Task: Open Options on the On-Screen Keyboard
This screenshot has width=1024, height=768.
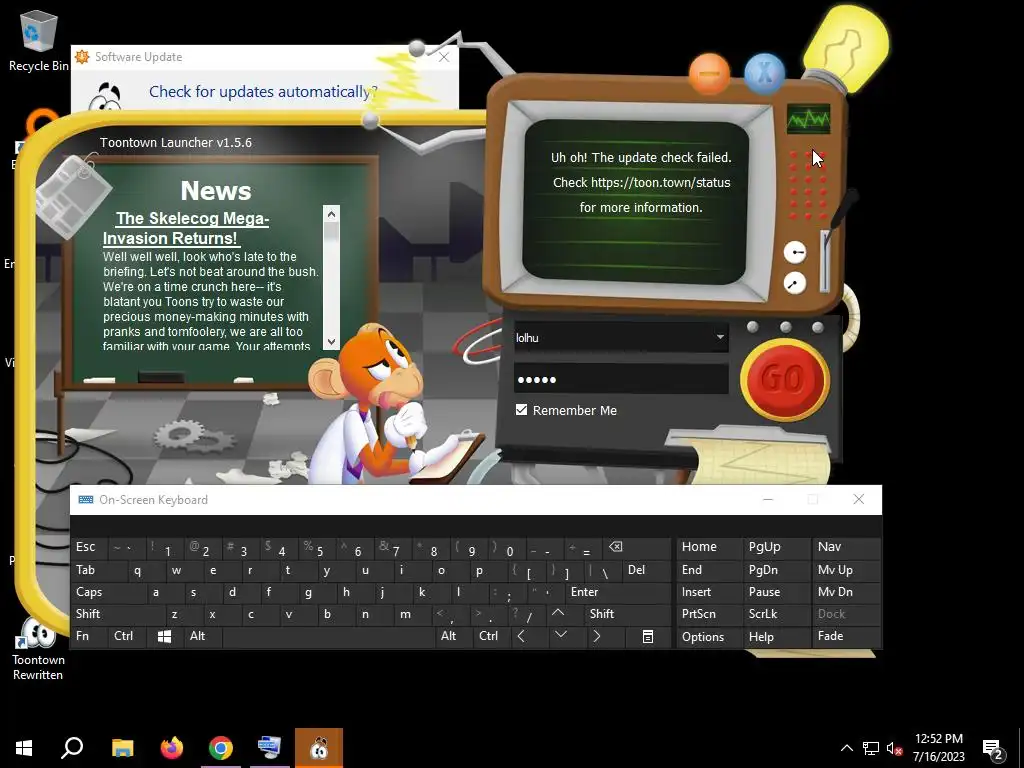Action: (x=709, y=636)
